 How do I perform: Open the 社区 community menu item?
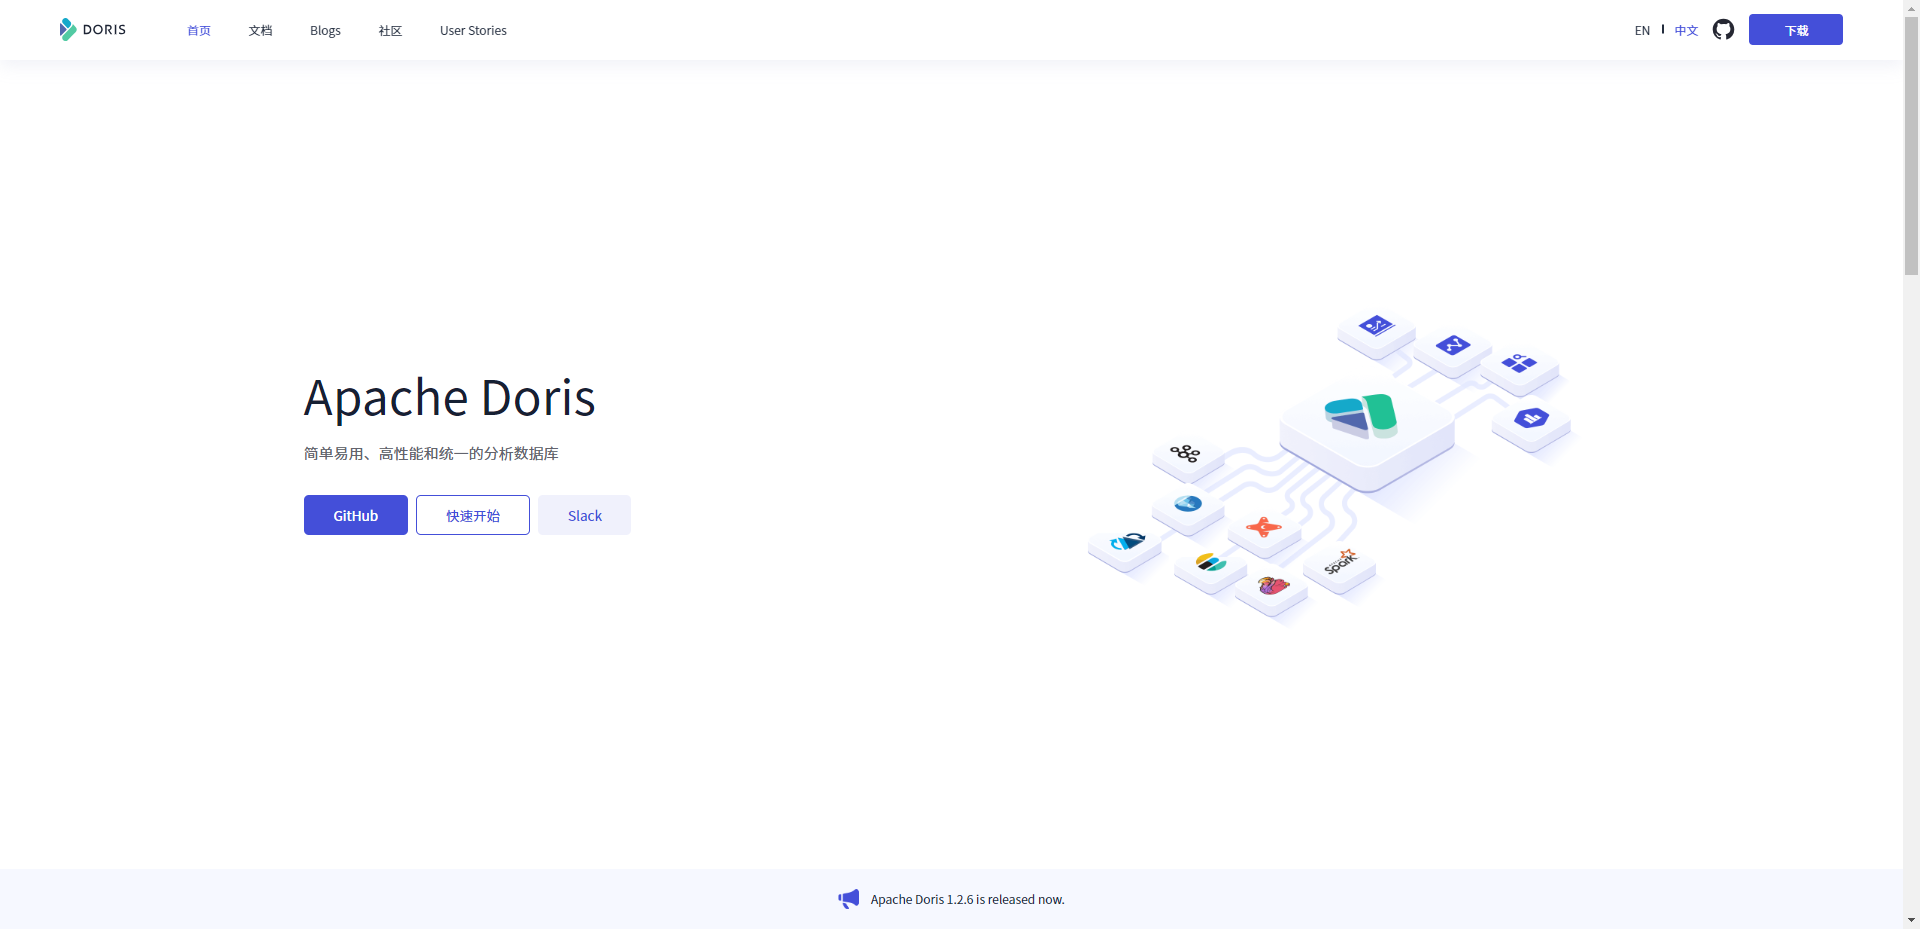coord(390,31)
